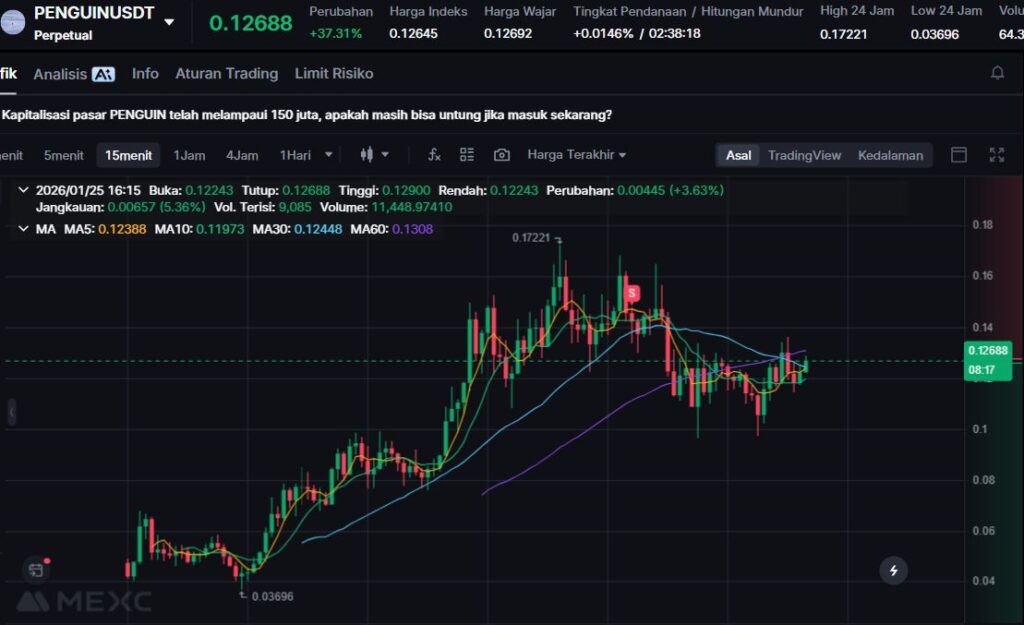1024x625 pixels.
Task: Collapse the MA indicator legend row
Action: [x=23, y=229]
